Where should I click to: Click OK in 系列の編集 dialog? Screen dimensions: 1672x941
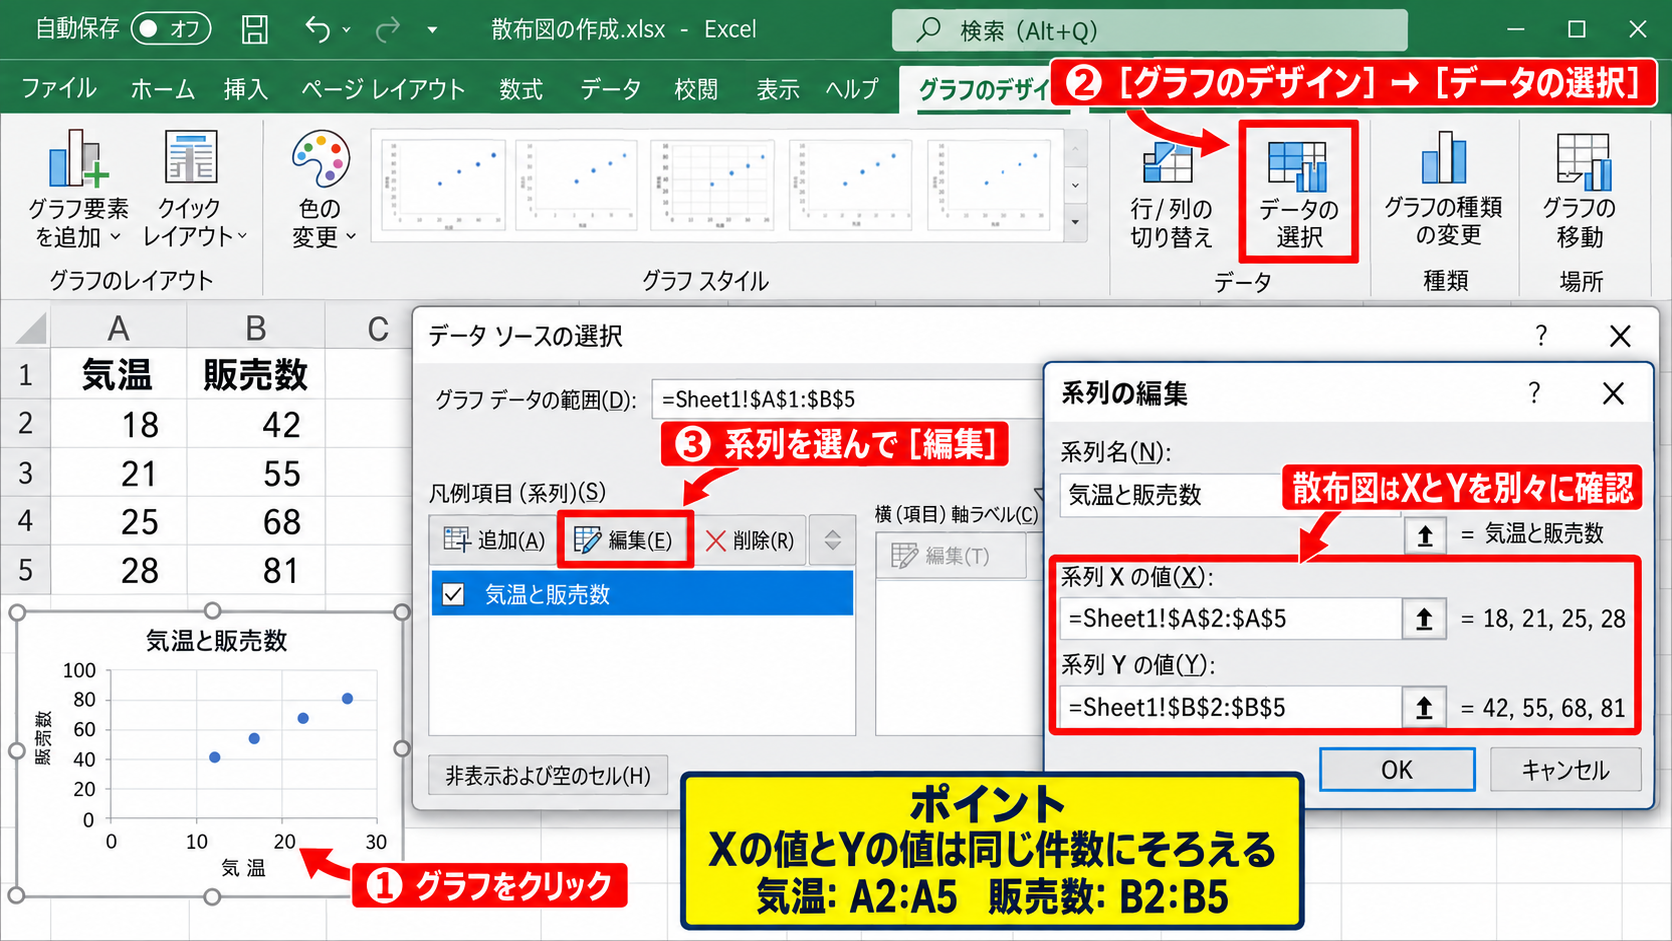[1397, 770]
